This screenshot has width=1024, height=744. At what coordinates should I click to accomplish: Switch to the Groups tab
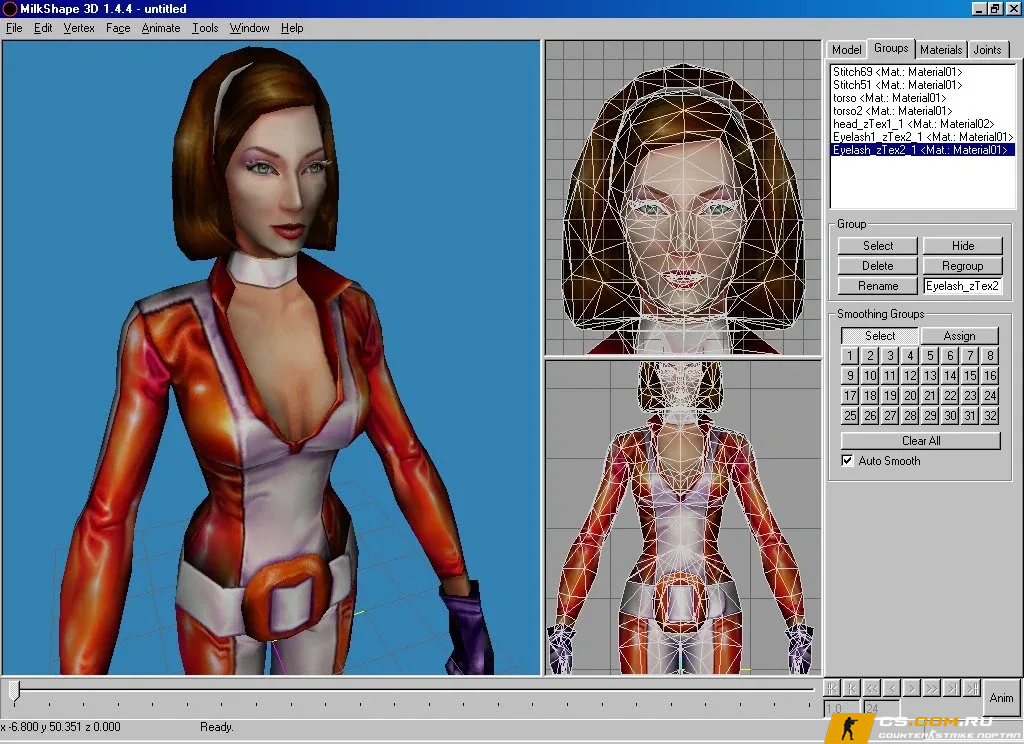tap(891, 48)
